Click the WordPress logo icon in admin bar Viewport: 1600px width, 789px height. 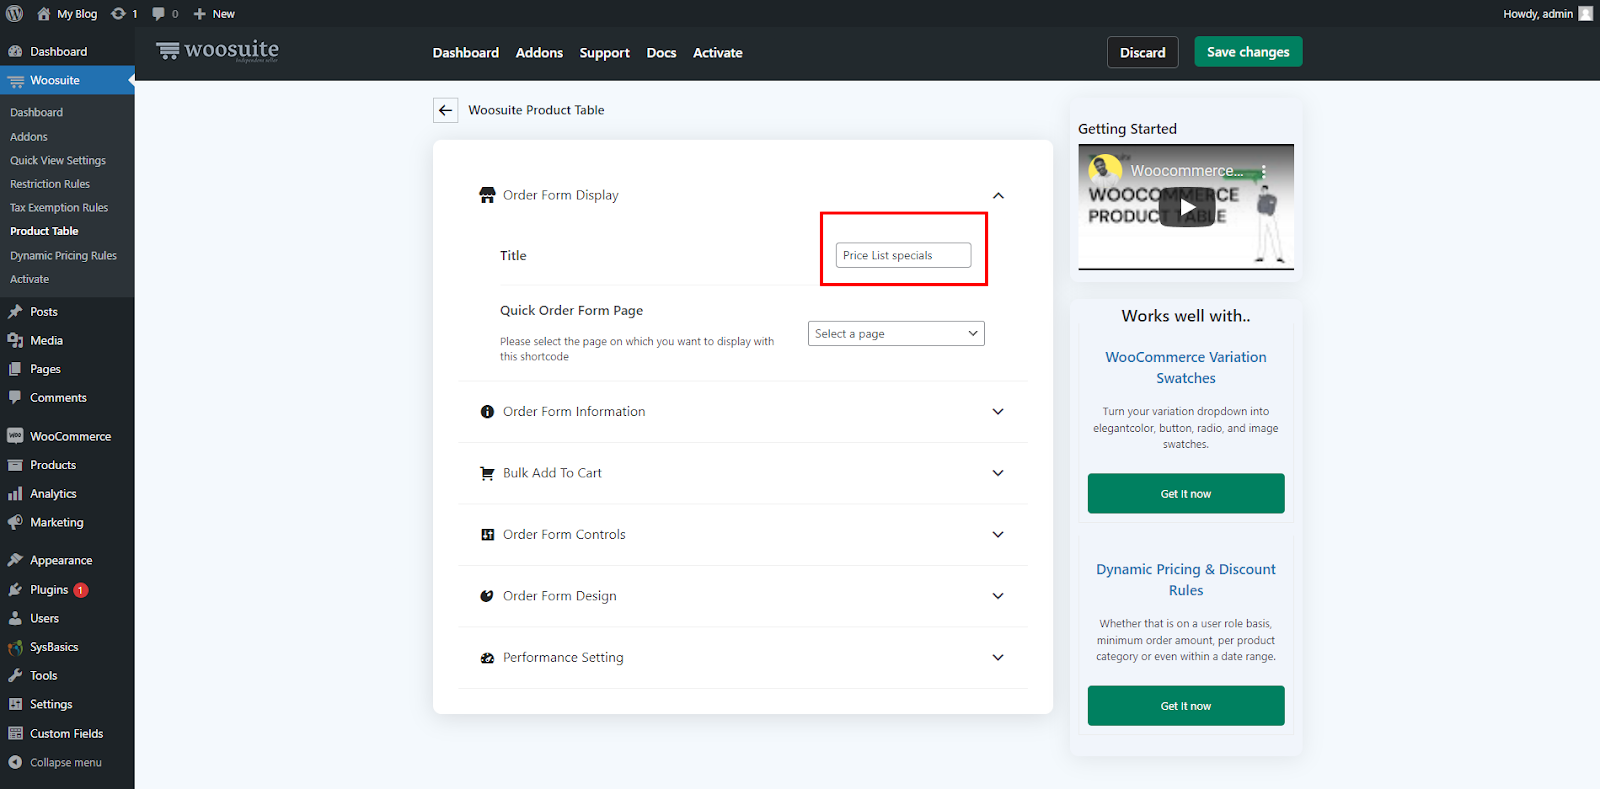tap(14, 14)
